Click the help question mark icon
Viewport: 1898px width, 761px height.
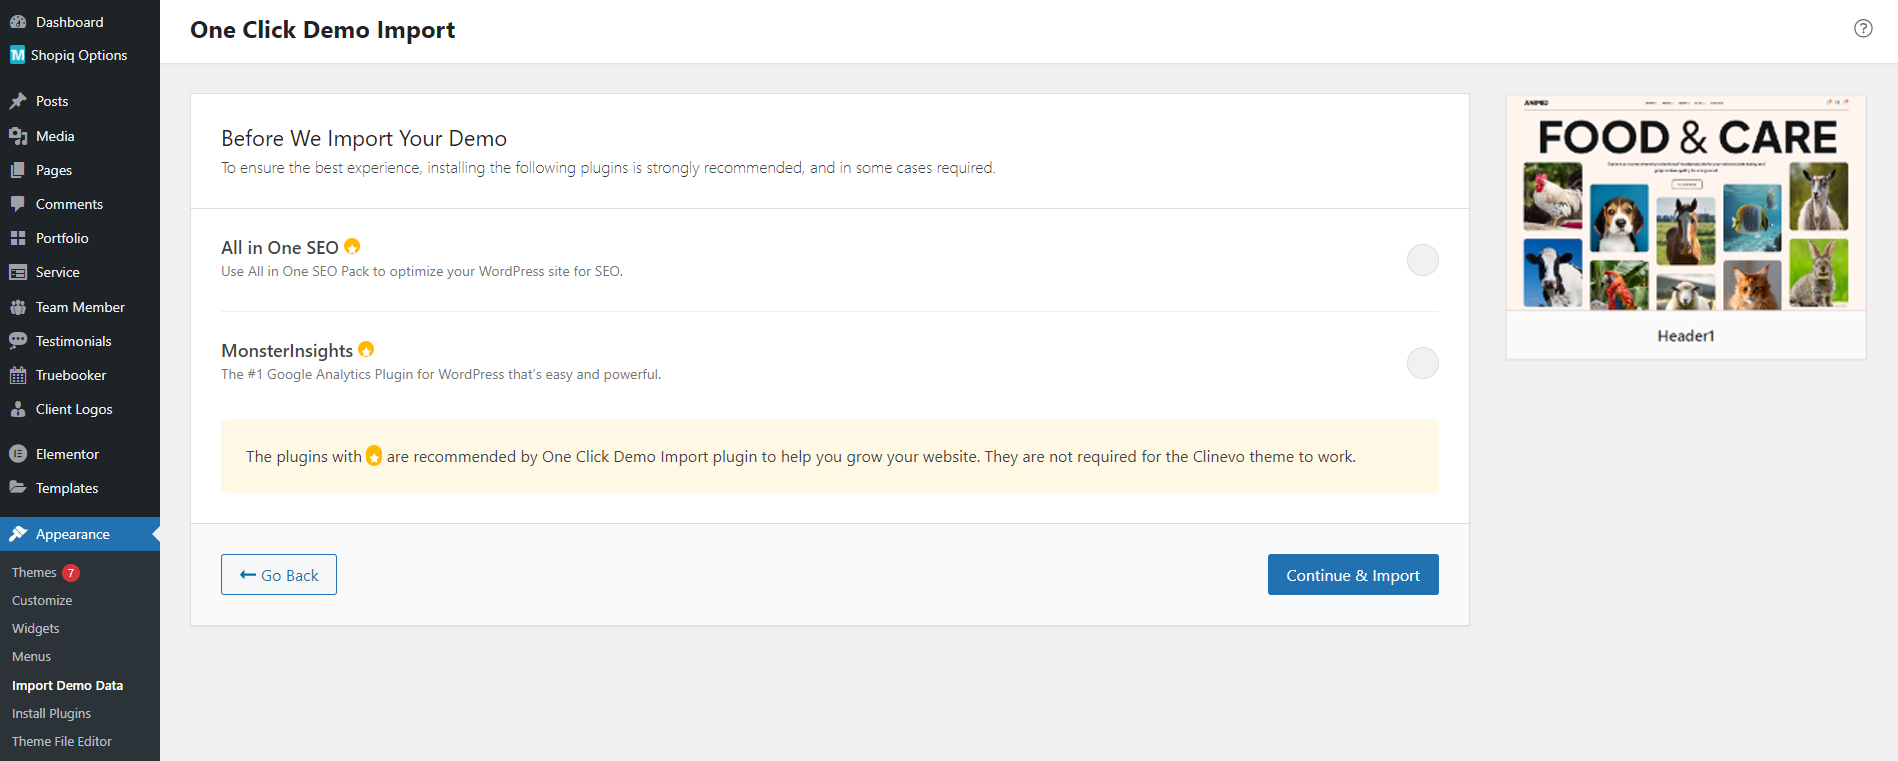[x=1863, y=28]
